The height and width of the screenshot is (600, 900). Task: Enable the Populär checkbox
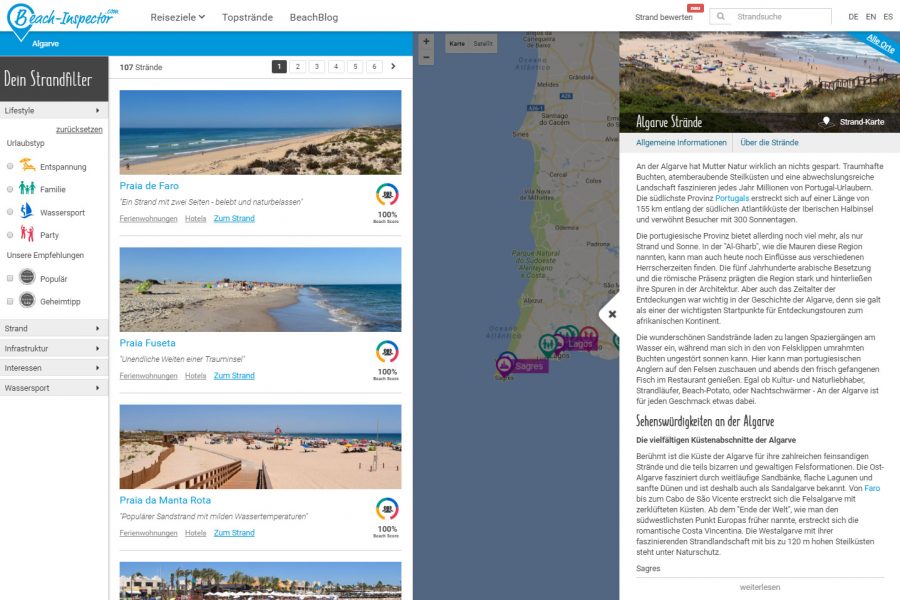pos(10,278)
